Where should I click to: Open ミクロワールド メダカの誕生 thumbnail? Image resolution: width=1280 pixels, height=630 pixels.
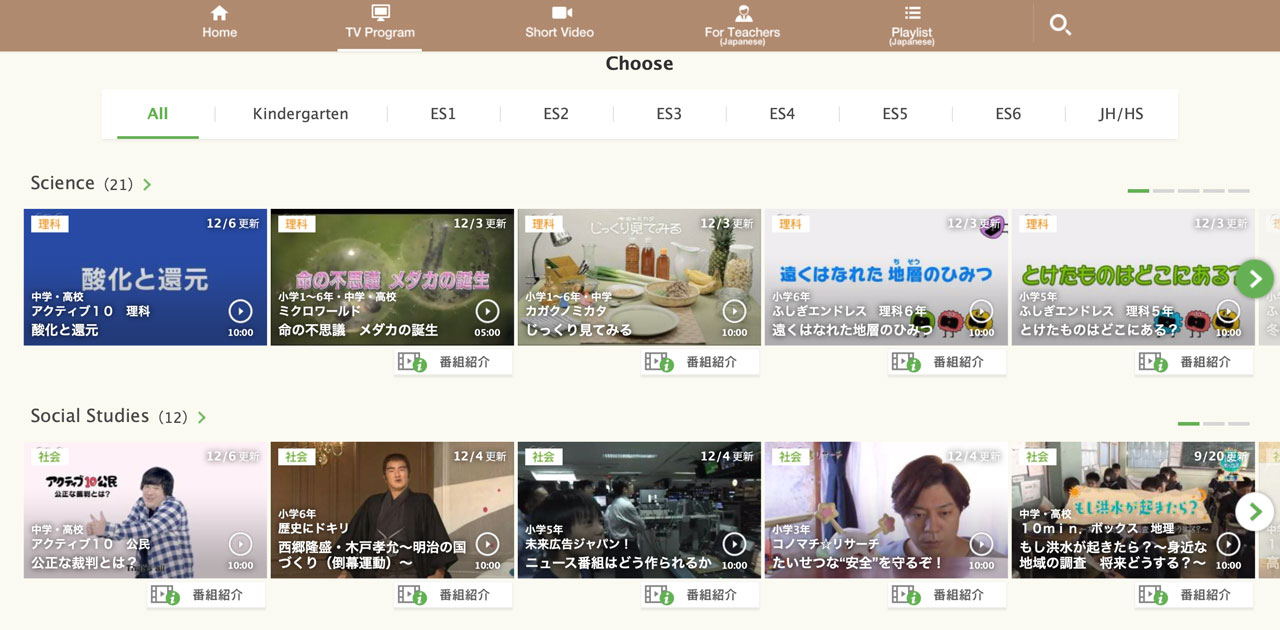pos(392,277)
